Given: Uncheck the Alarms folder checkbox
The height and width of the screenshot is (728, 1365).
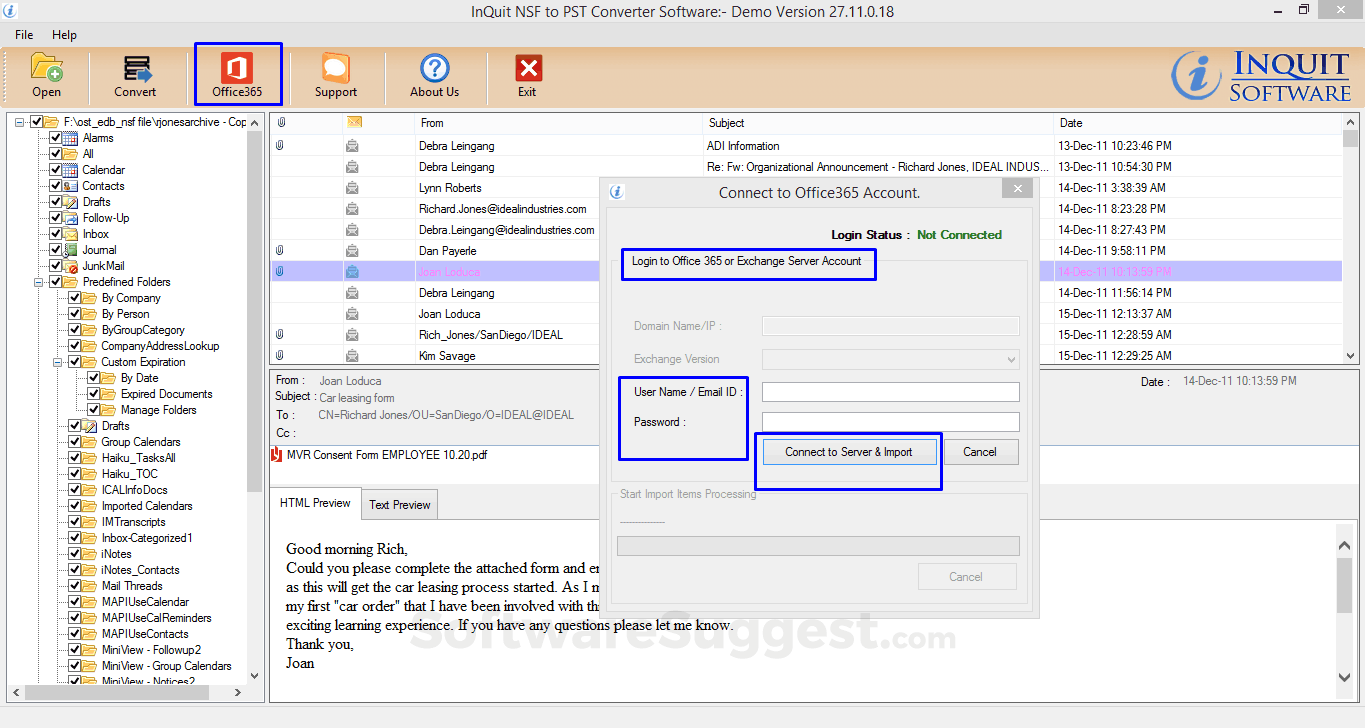Looking at the screenshot, I should (x=55, y=138).
